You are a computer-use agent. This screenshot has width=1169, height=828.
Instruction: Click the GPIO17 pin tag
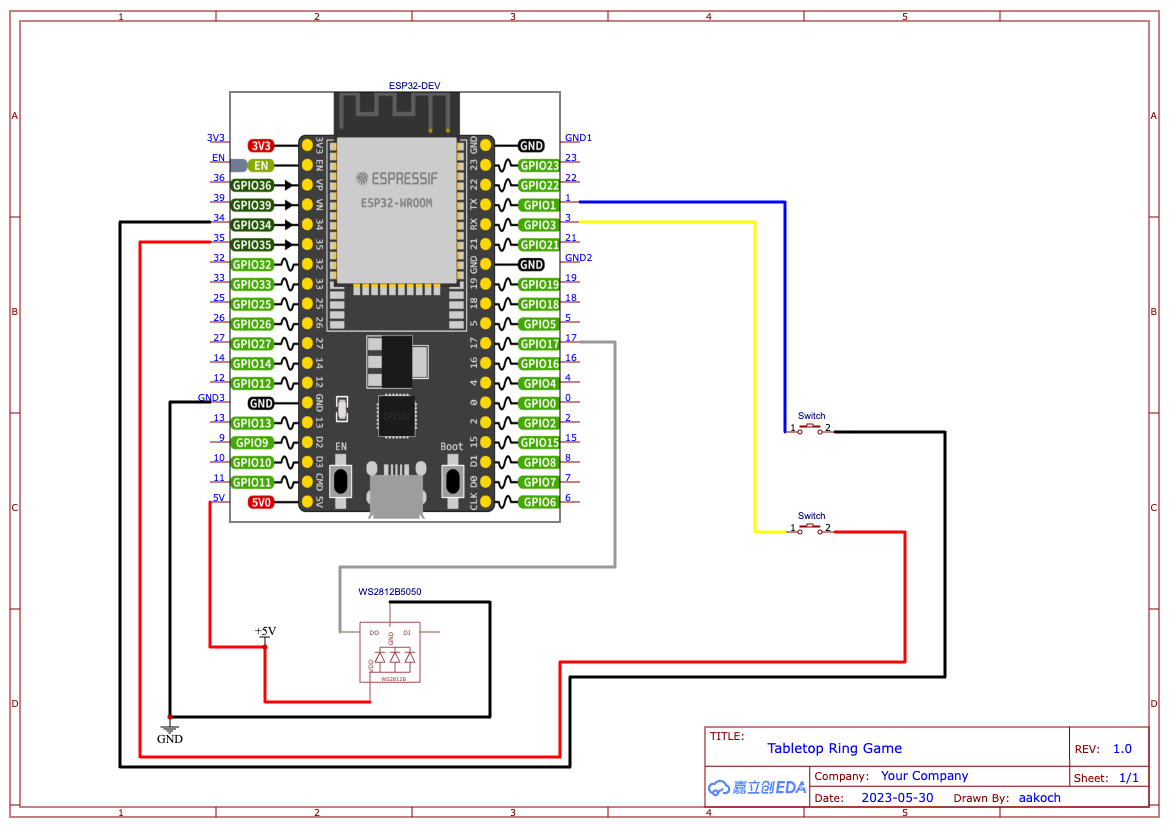(539, 344)
